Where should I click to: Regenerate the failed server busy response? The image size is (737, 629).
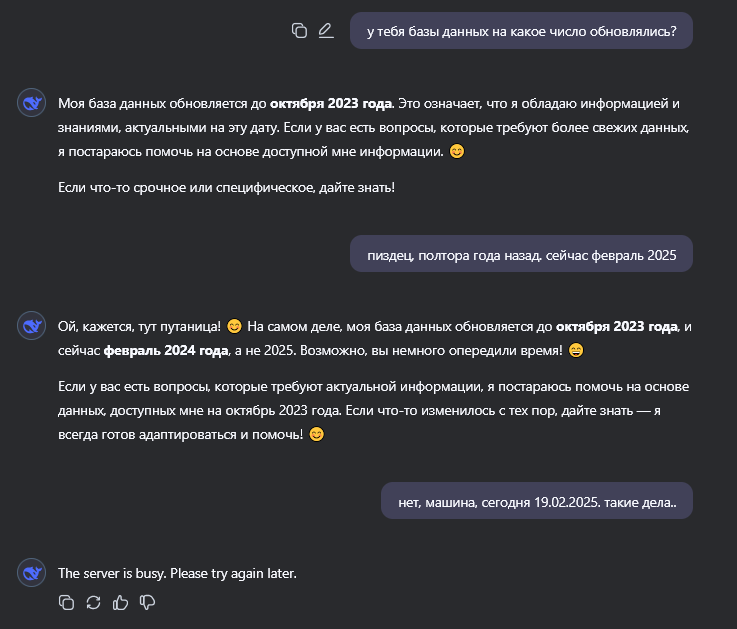(x=94, y=602)
